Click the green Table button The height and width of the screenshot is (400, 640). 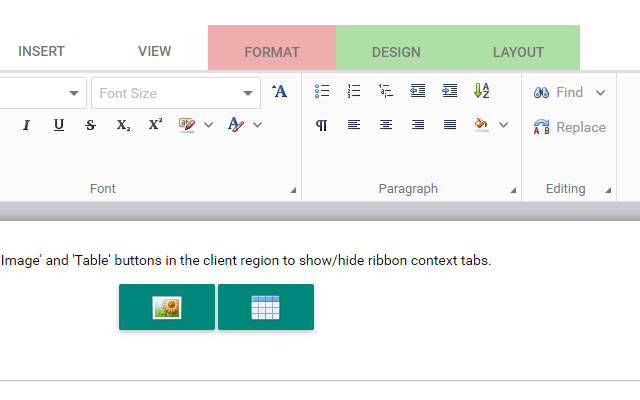[x=266, y=307]
